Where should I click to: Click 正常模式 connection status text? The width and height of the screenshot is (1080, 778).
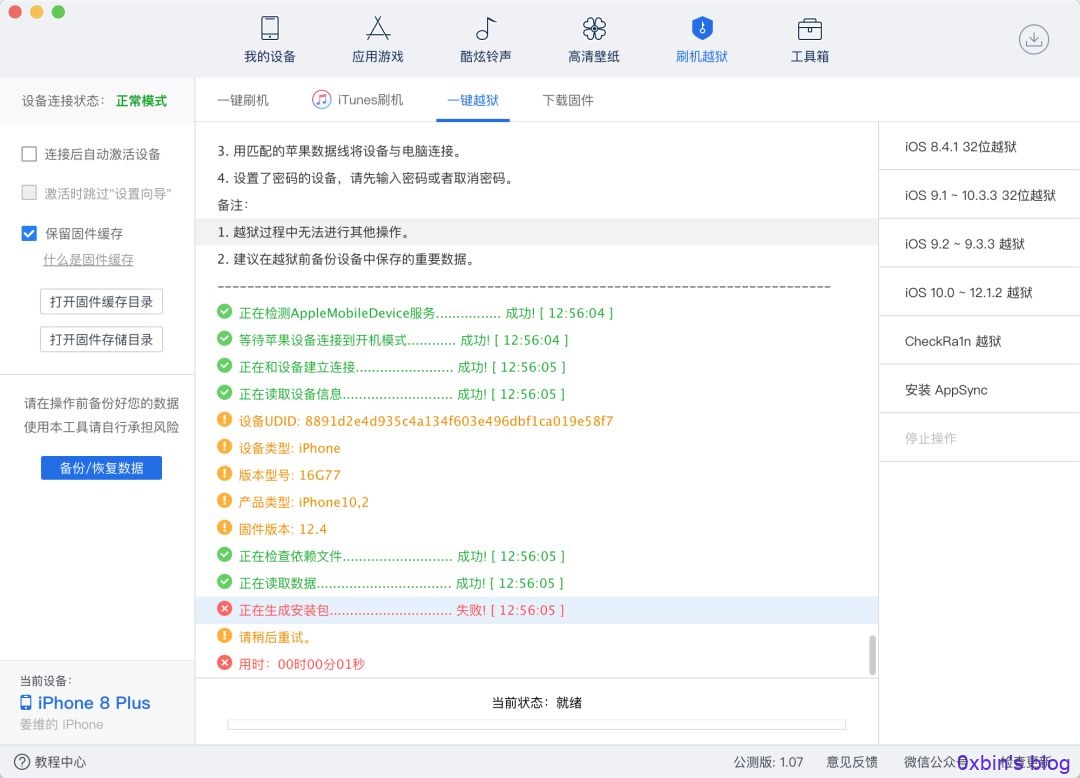[141, 101]
